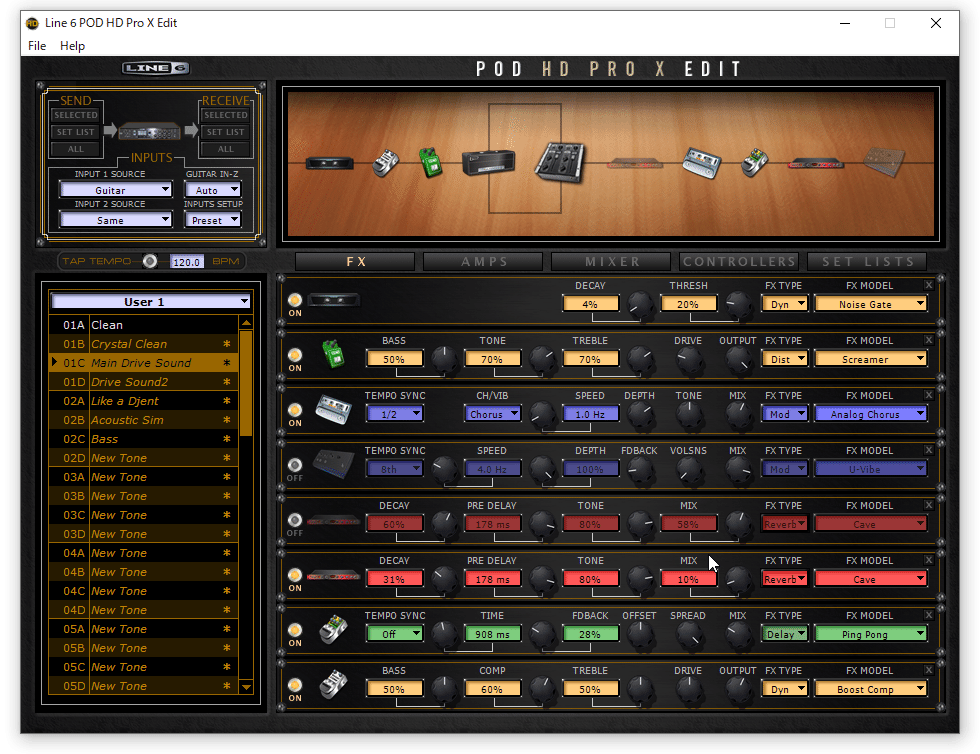Click the Boost Comp Output knob
980x754 pixels.
tap(738, 690)
